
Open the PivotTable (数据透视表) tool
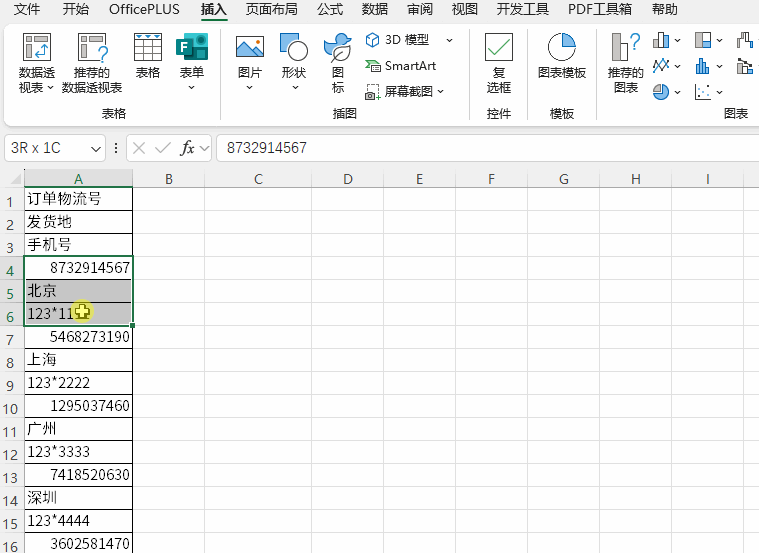tap(37, 63)
